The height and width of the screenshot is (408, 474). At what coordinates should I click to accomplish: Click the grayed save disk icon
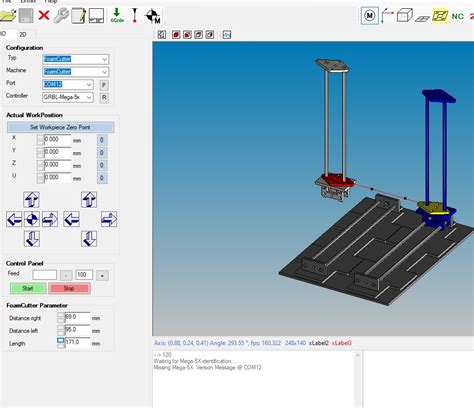(26, 16)
